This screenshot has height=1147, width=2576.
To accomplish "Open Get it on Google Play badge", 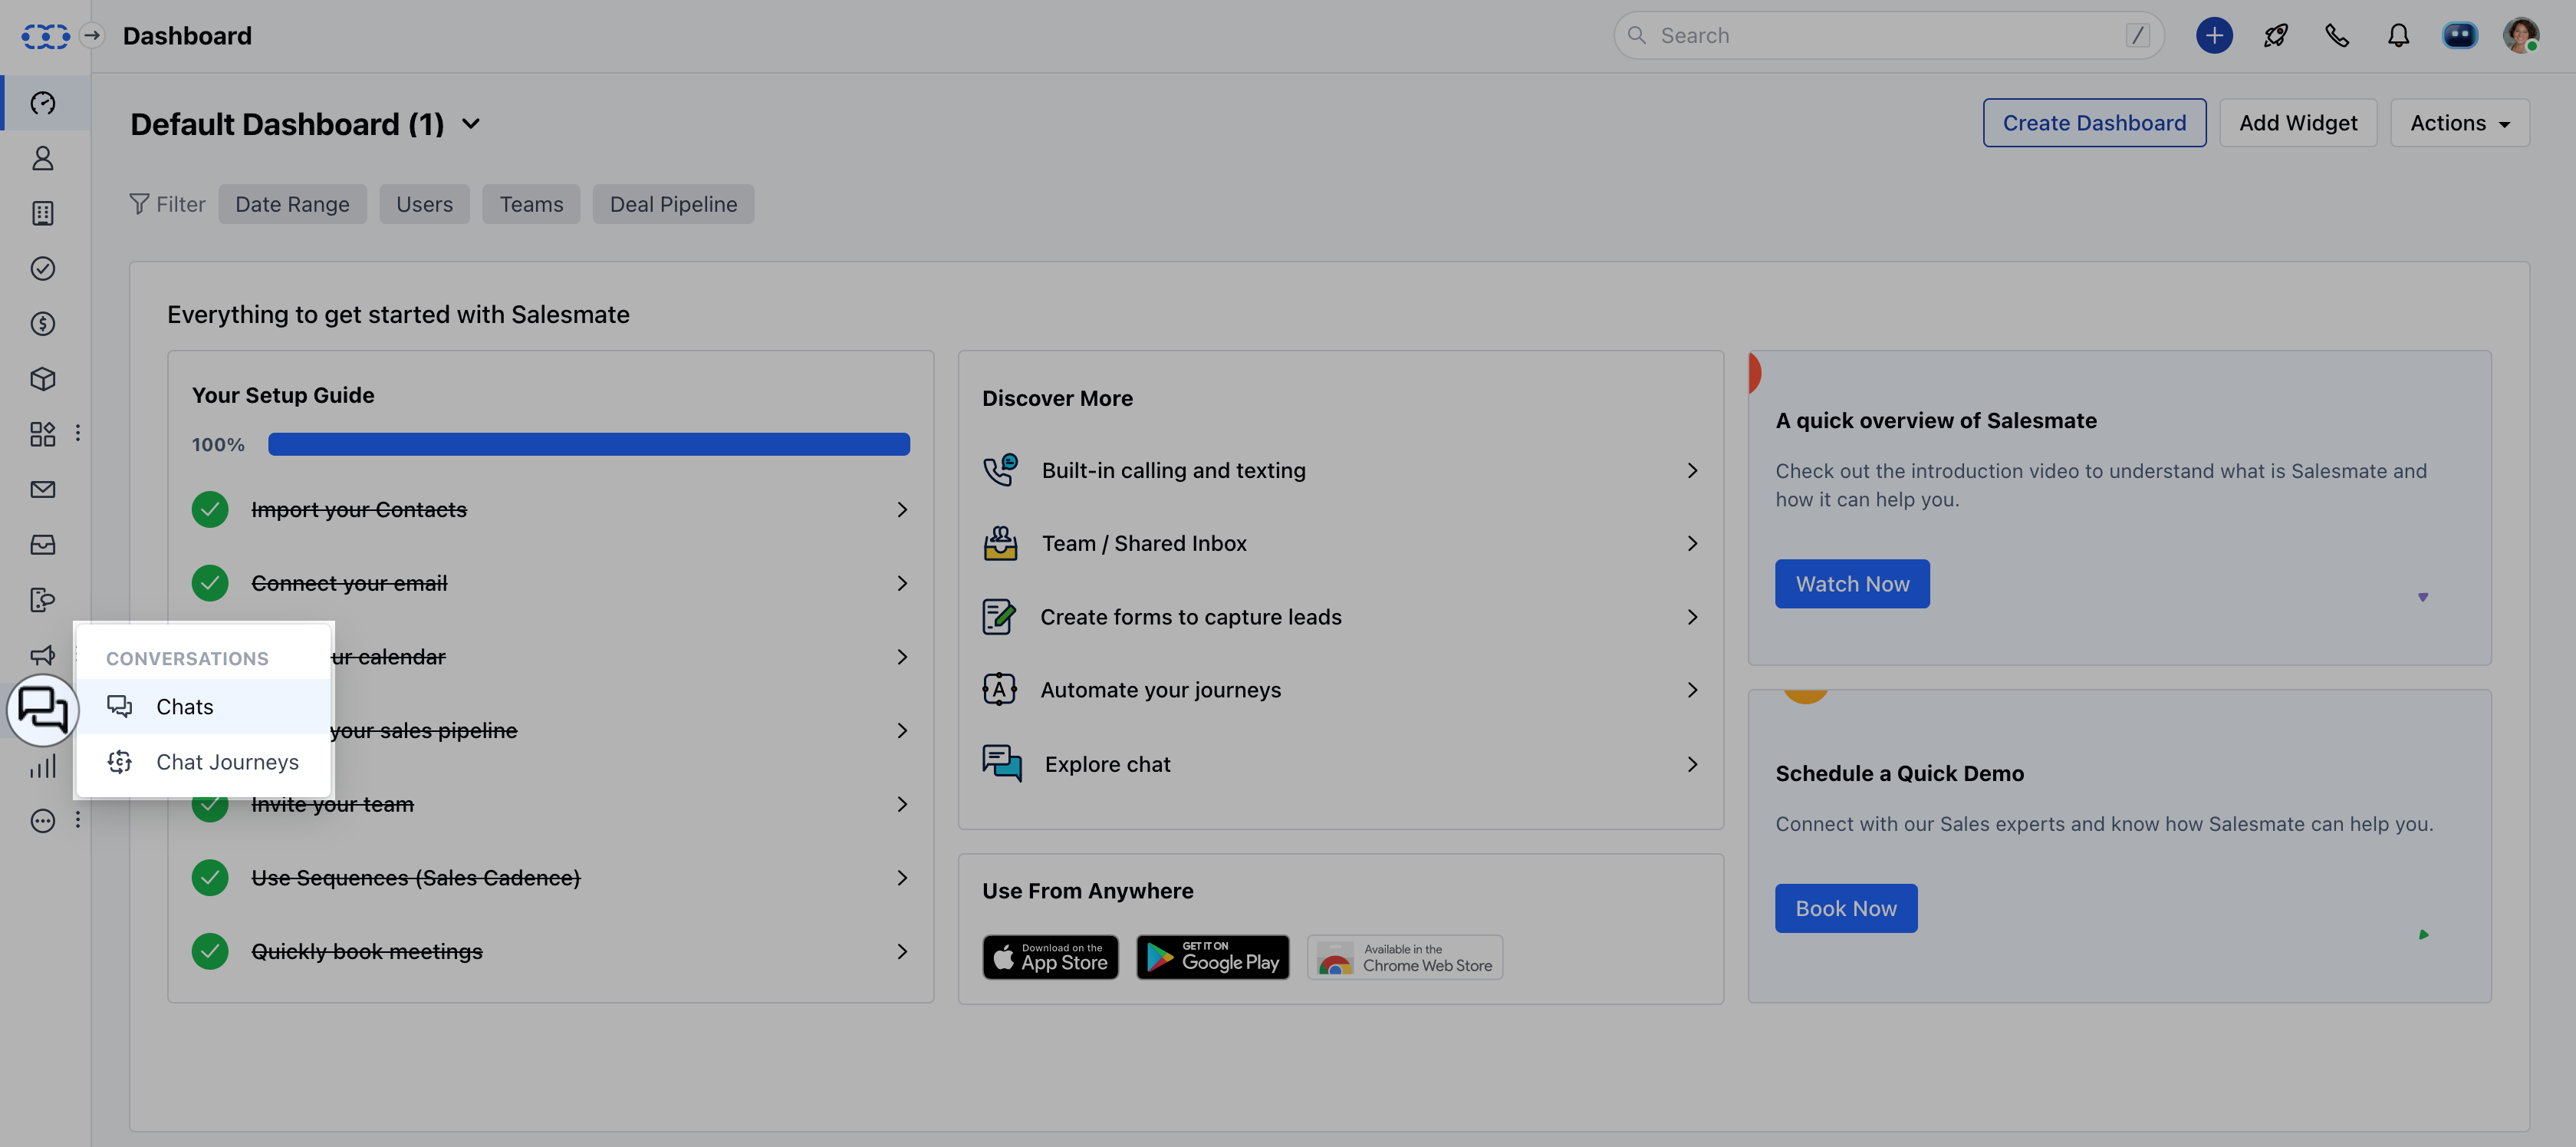I will (1212, 956).
